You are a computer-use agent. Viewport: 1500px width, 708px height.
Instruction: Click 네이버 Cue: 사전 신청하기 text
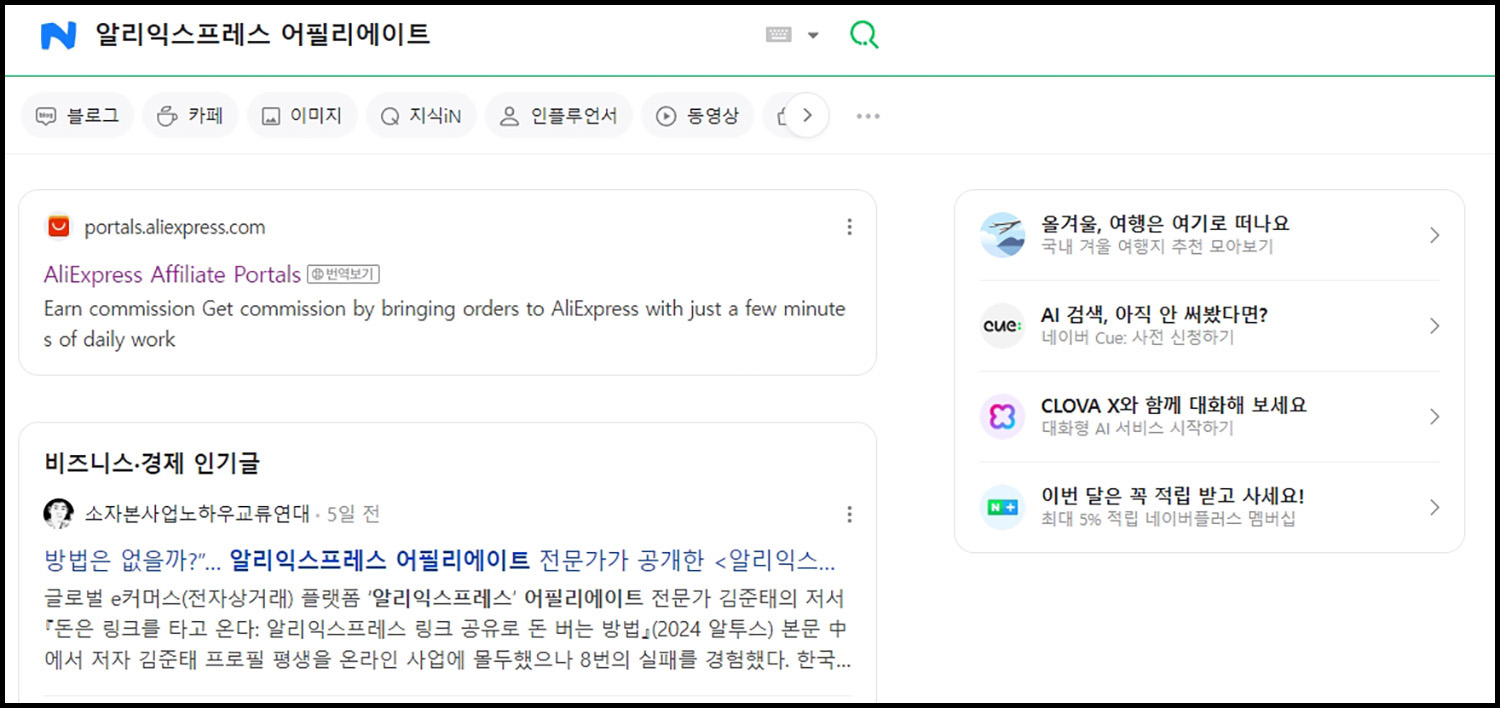tap(1137, 338)
